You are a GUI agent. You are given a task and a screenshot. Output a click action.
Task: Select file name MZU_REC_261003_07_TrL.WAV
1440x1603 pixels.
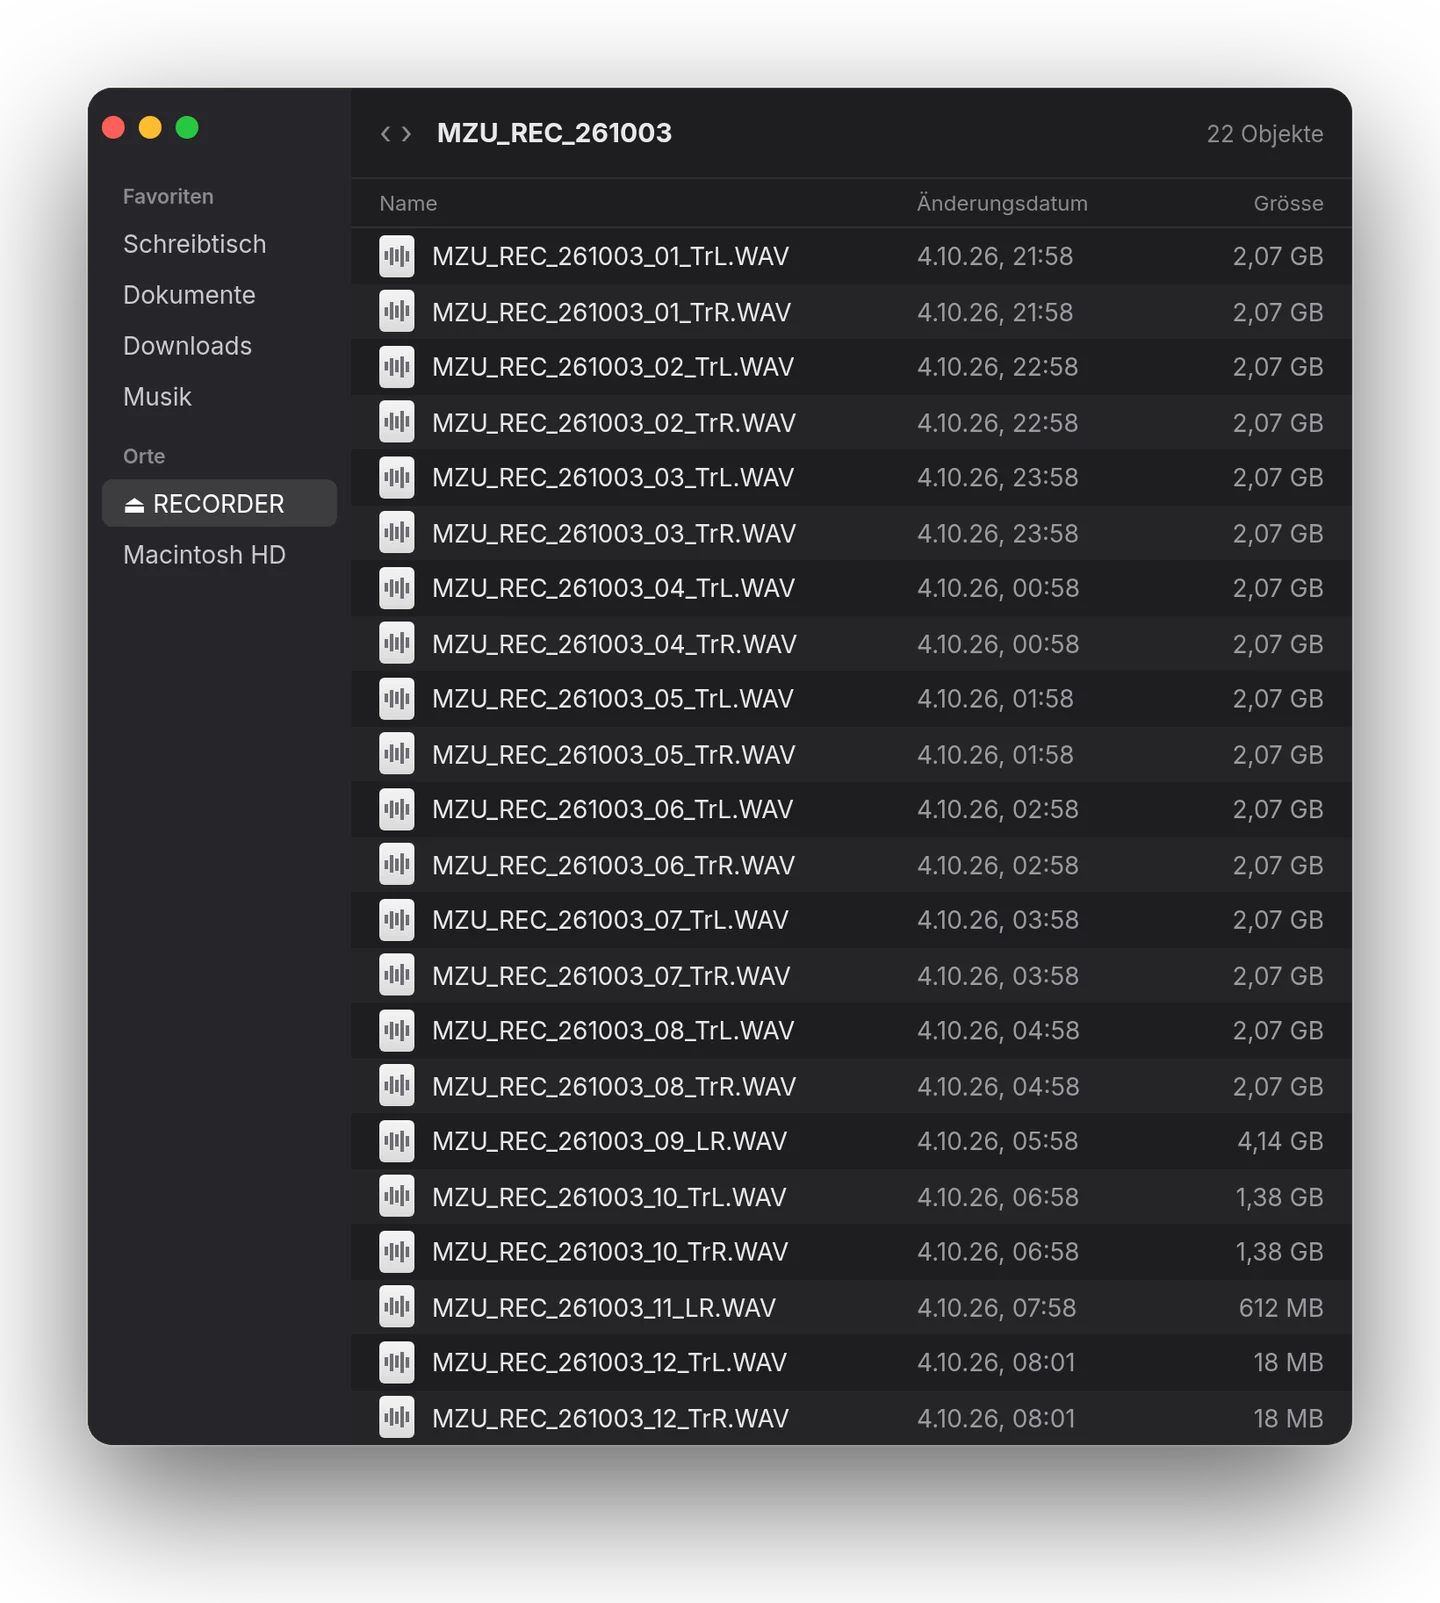pyautogui.click(x=610, y=920)
